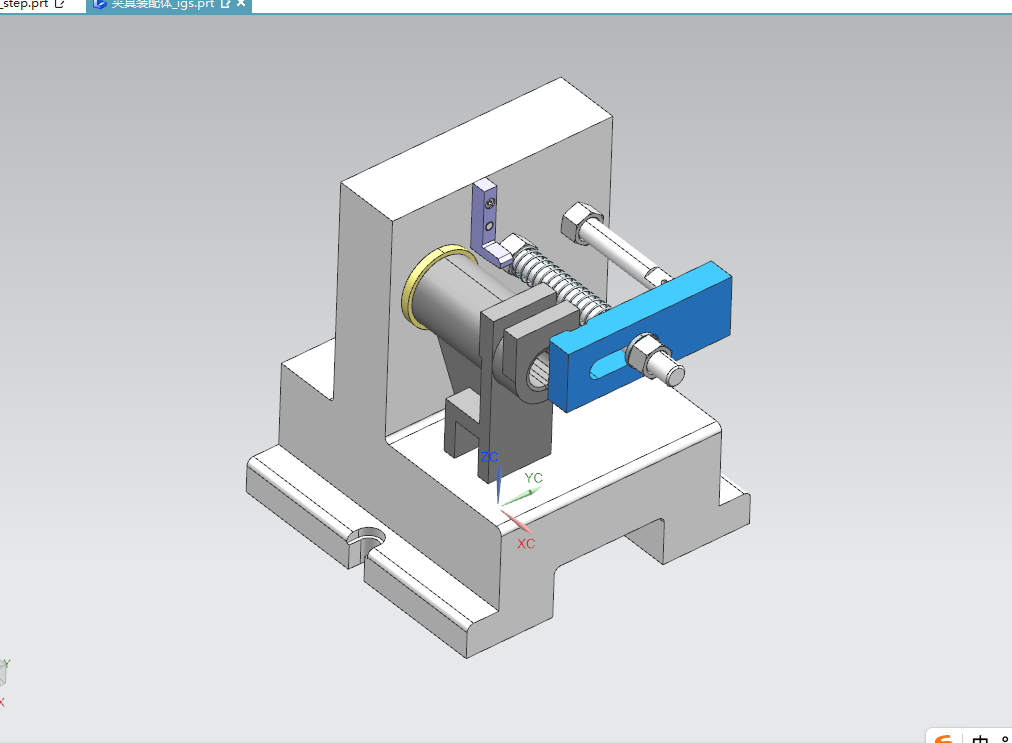Select the blue clamp plate
Image resolution: width=1012 pixels, height=743 pixels.
(x=641, y=334)
